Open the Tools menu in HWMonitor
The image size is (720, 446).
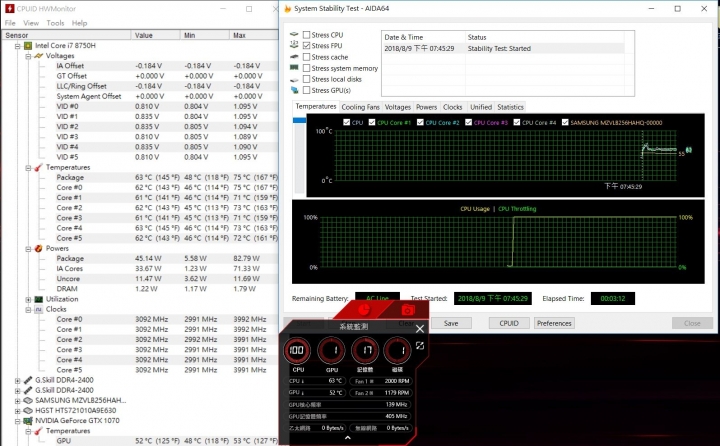[x=55, y=22]
